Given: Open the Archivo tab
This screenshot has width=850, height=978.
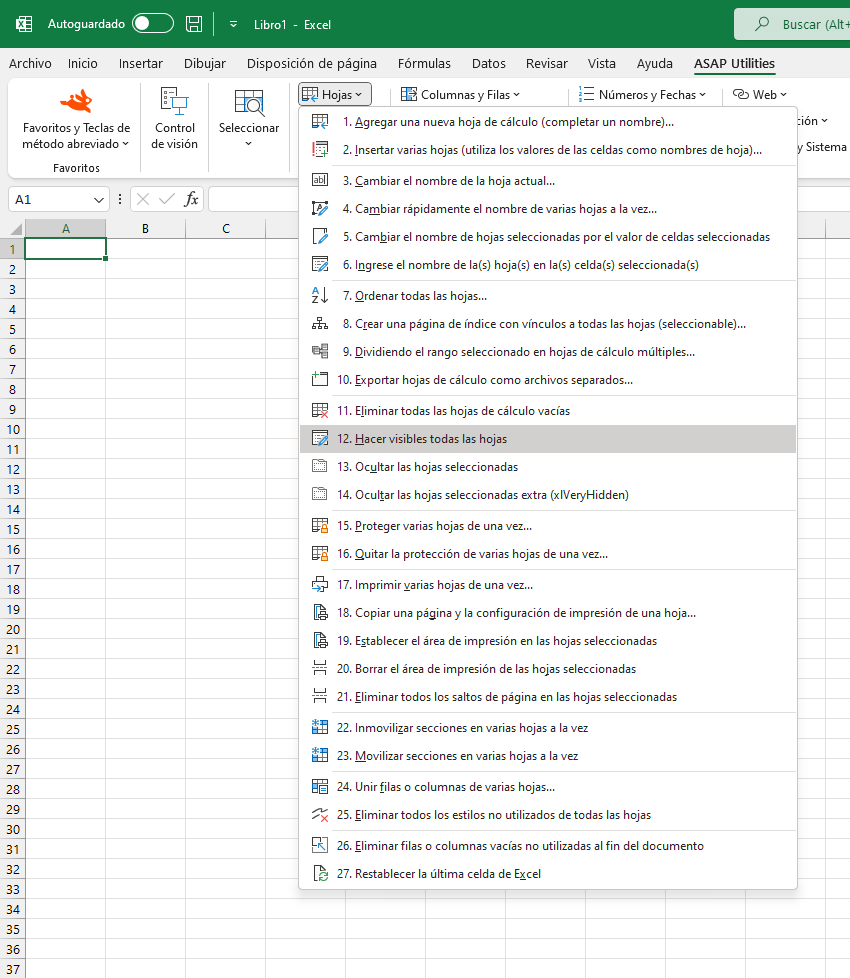Looking at the screenshot, I should coord(30,64).
